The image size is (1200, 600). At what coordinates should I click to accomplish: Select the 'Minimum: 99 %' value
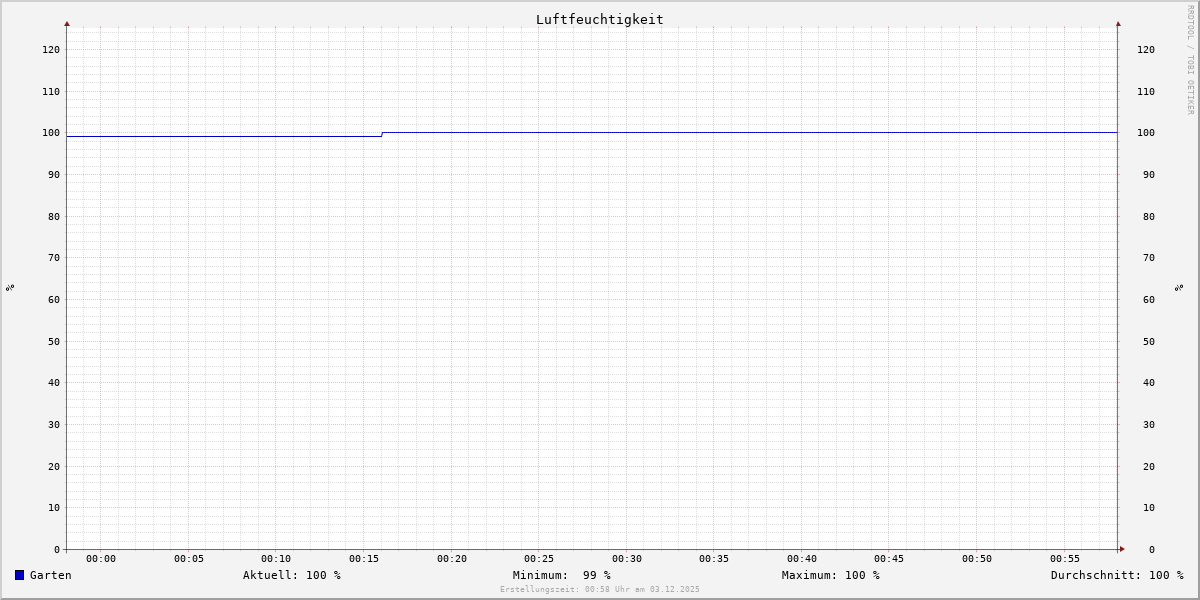point(562,575)
